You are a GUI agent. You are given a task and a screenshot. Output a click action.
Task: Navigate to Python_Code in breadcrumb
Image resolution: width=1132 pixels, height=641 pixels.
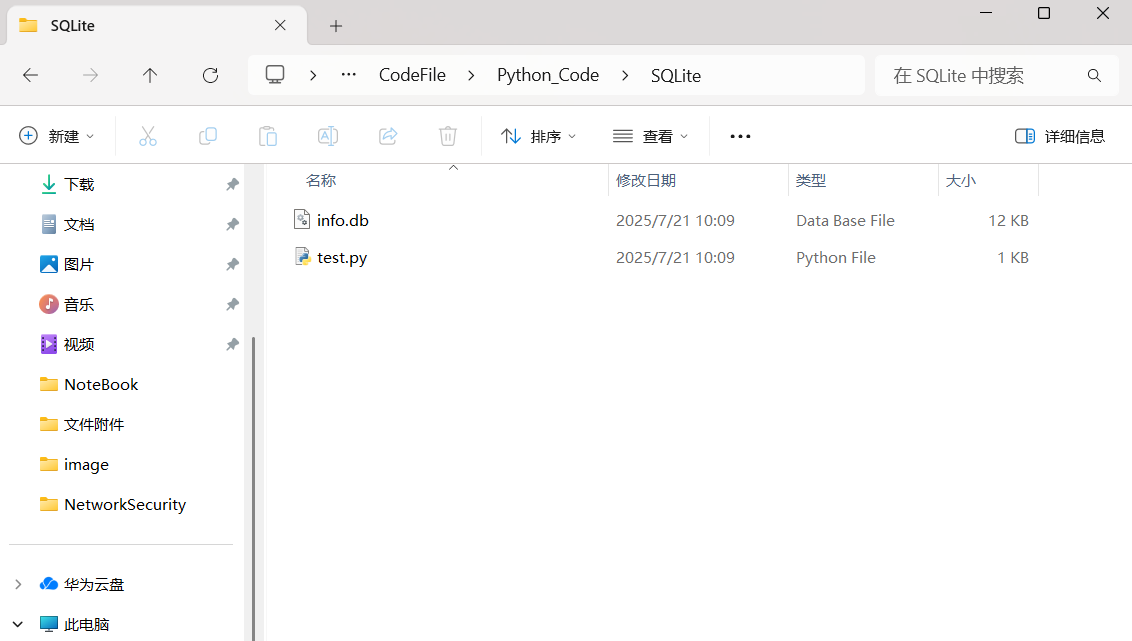[548, 75]
